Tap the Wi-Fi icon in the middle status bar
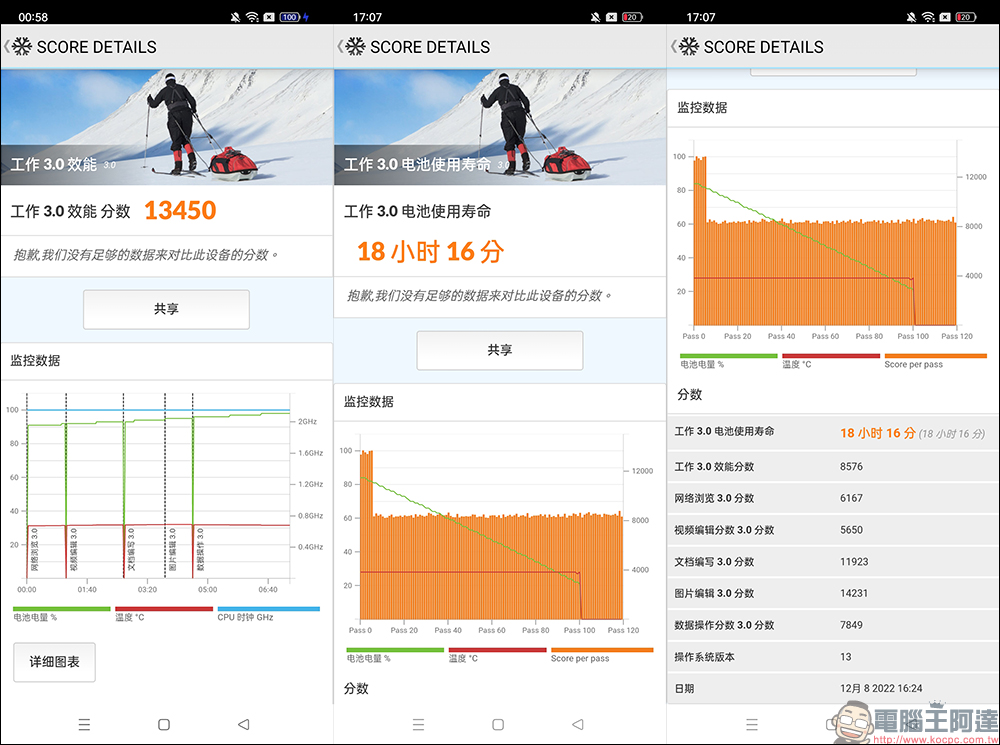This screenshot has width=1000, height=745. coord(609,17)
